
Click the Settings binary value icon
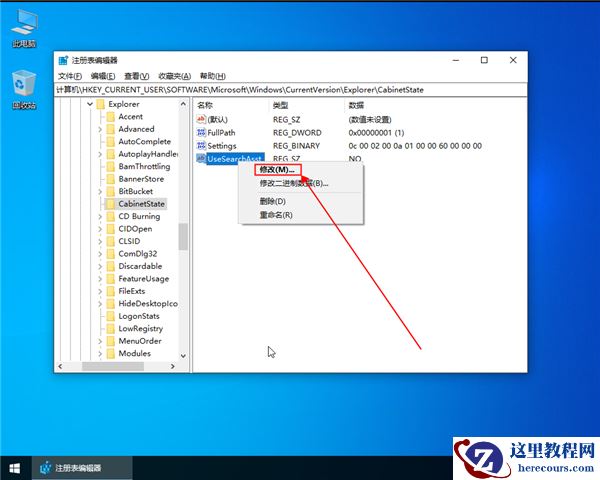[201, 145]
